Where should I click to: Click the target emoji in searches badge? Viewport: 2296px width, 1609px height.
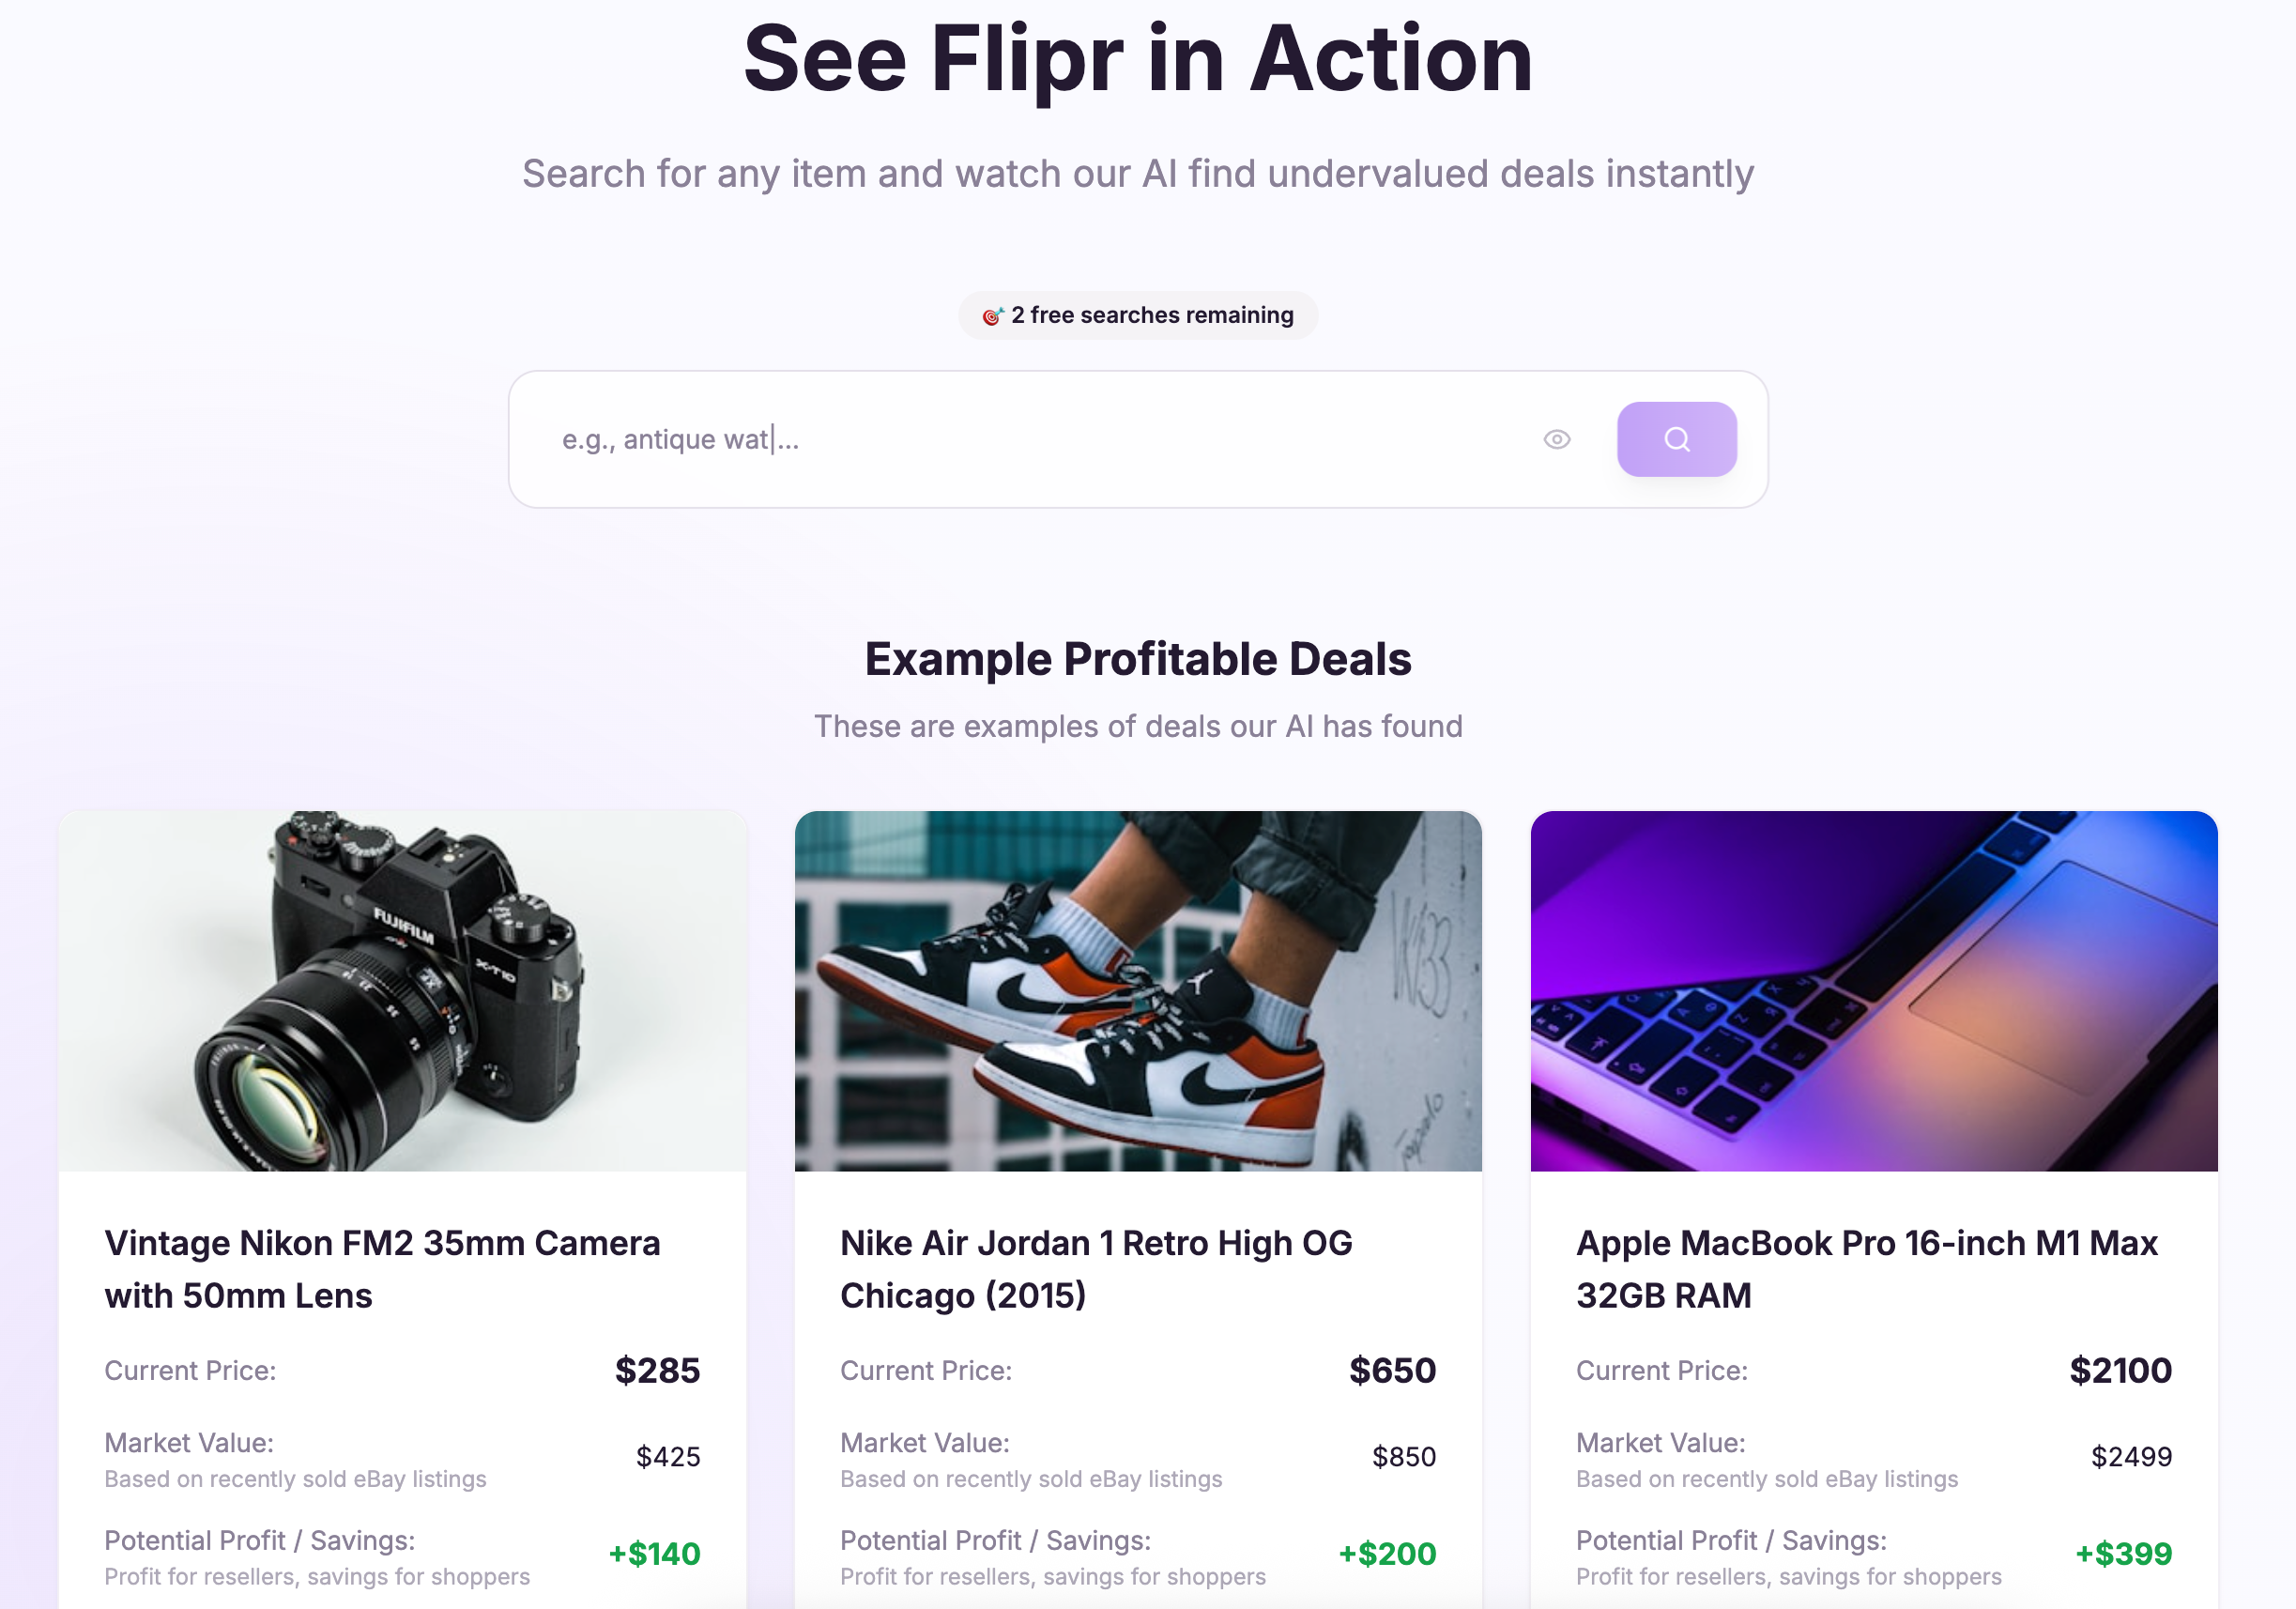coord(992,316)
